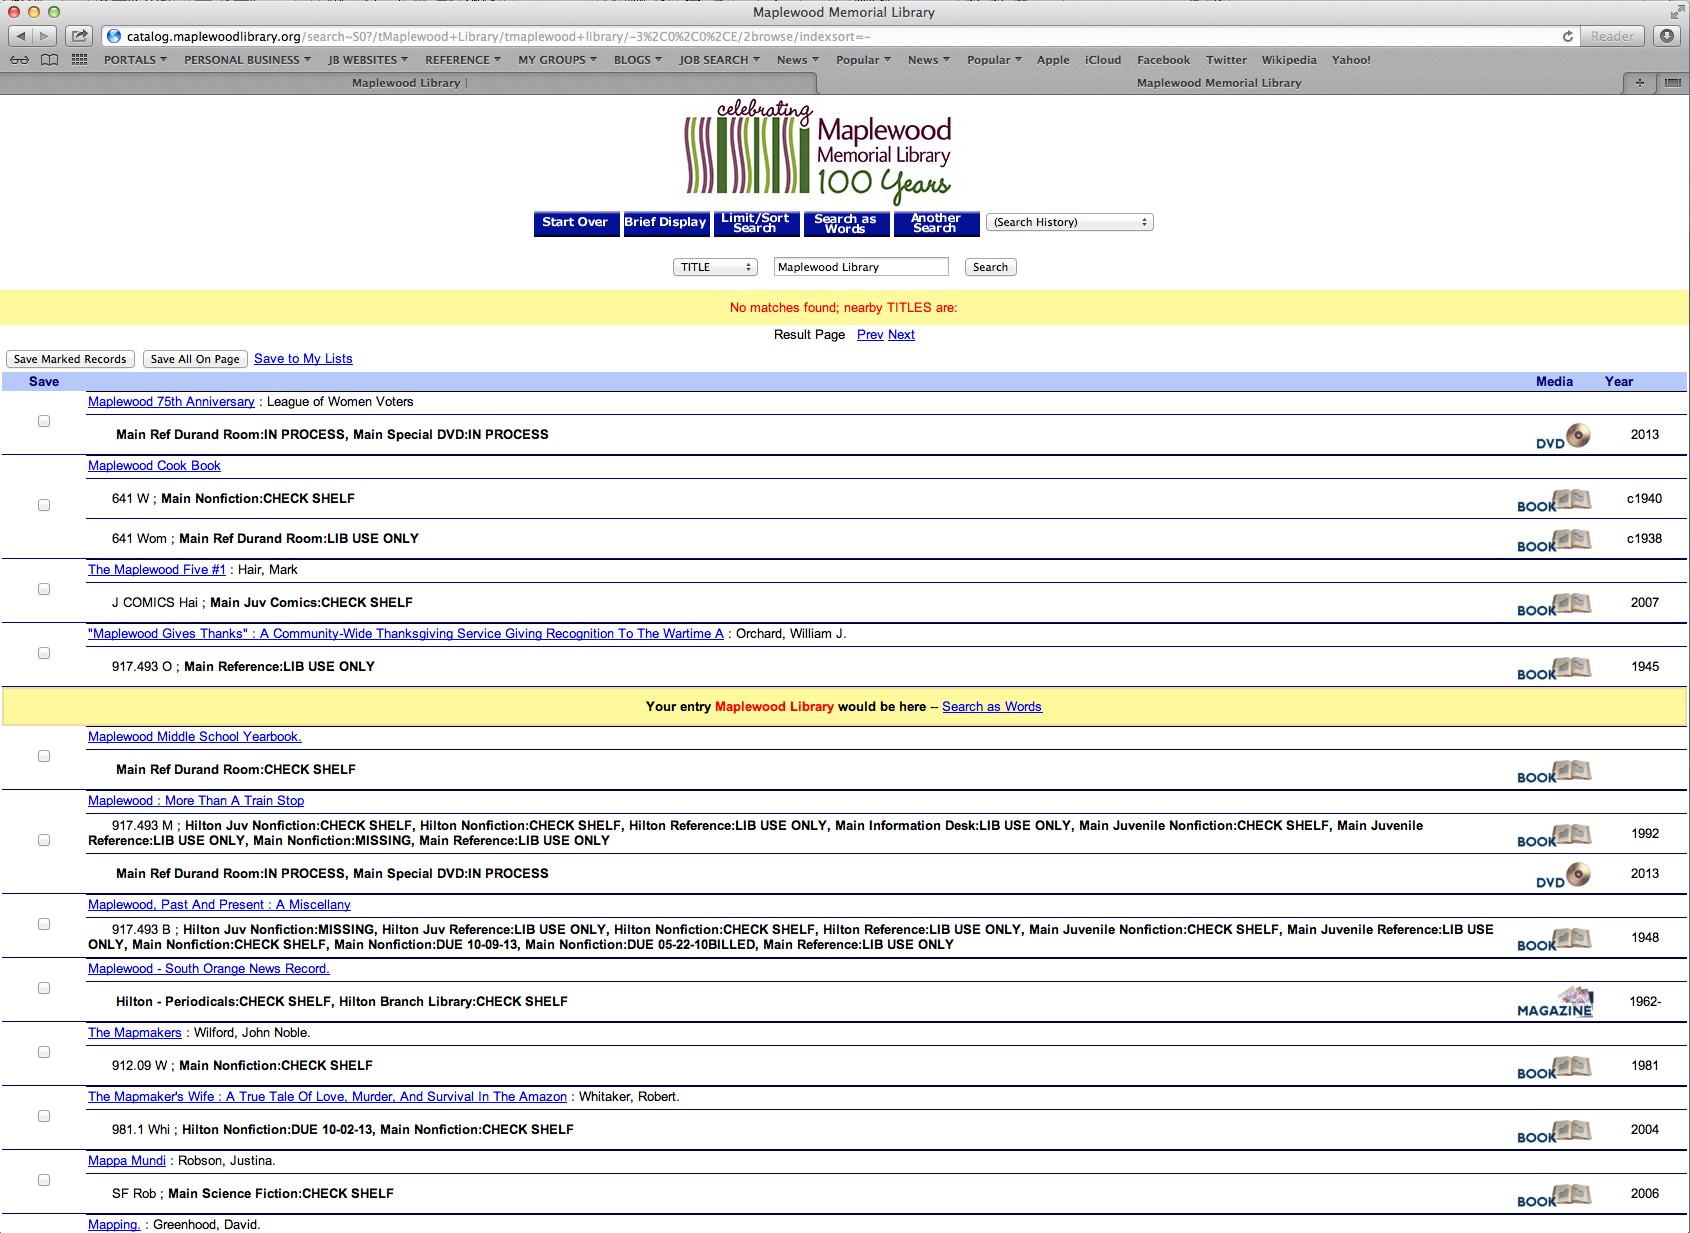Check South Orange News Record save box
The height and width of the screenshot is (1233, 1690).
[44, 988]
